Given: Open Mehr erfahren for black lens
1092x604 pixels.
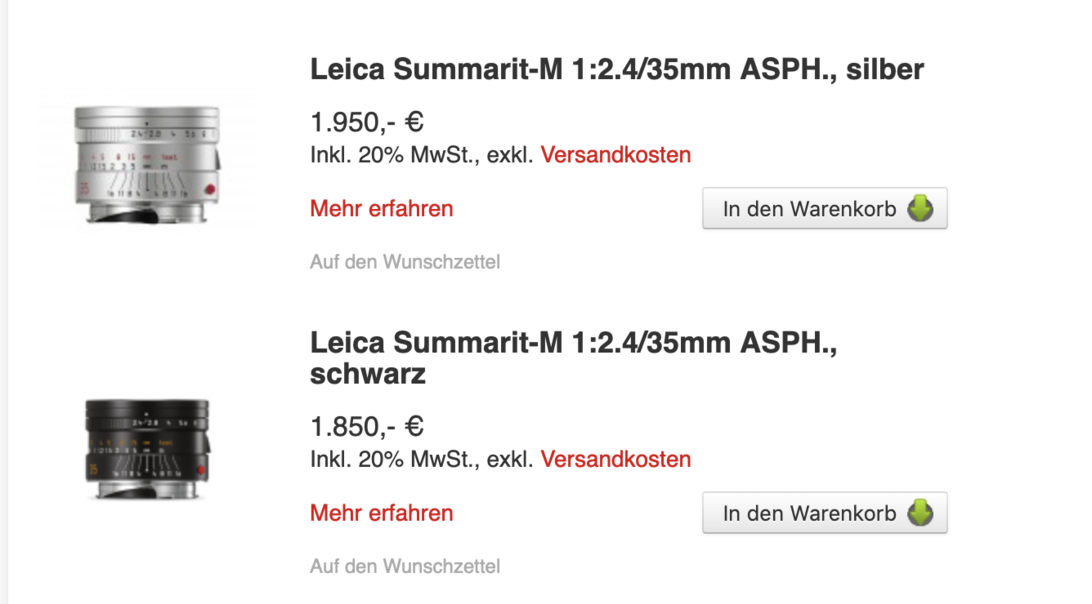Looking at the screenshot, I should [381, 513].
